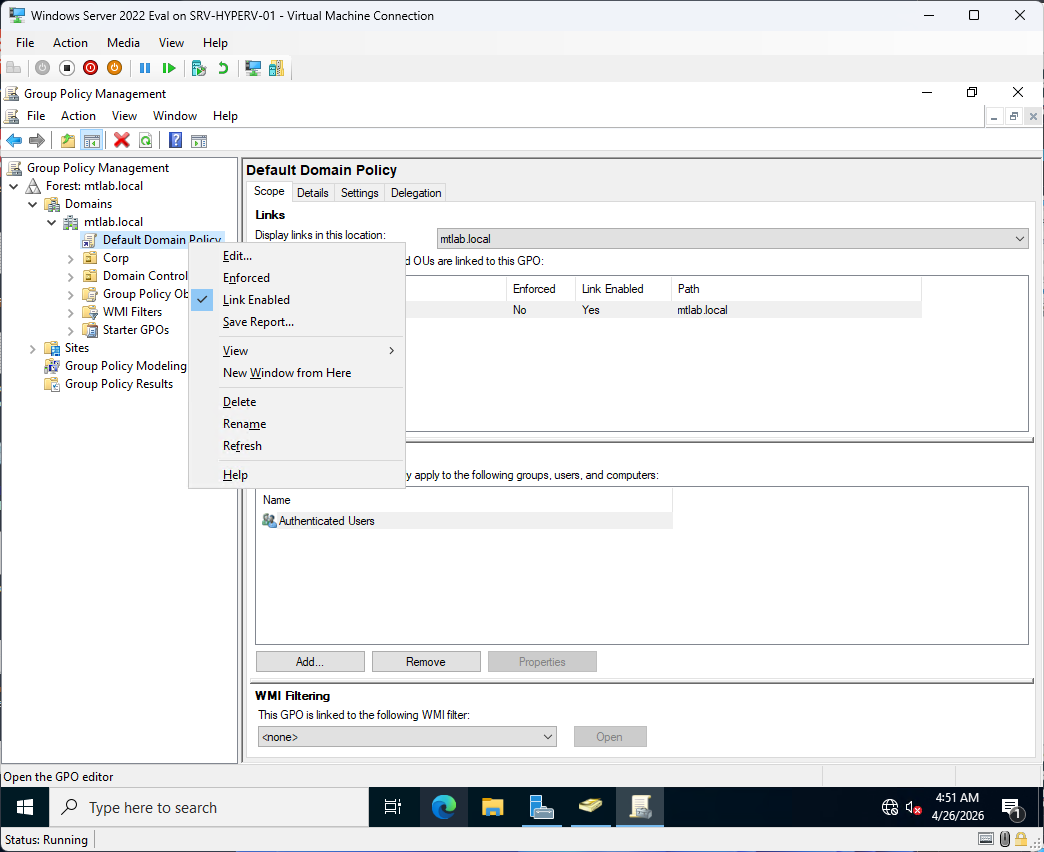
Task: Go forward with gray arrow icon
Action: coord(37,140)
